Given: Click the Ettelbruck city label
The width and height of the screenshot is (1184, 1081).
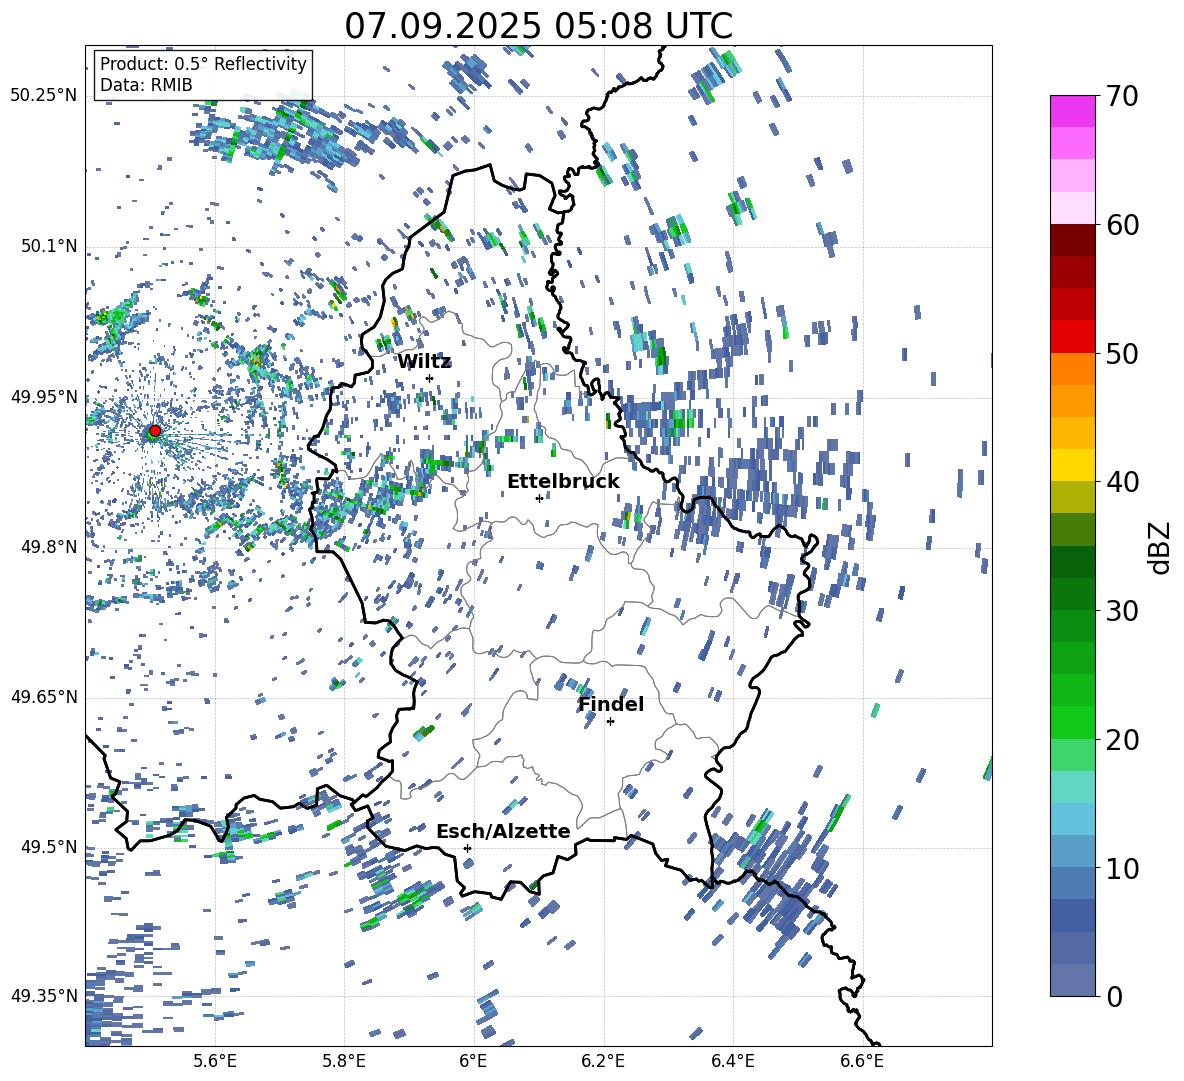Looking at the screenshot, I should [563, 482].
